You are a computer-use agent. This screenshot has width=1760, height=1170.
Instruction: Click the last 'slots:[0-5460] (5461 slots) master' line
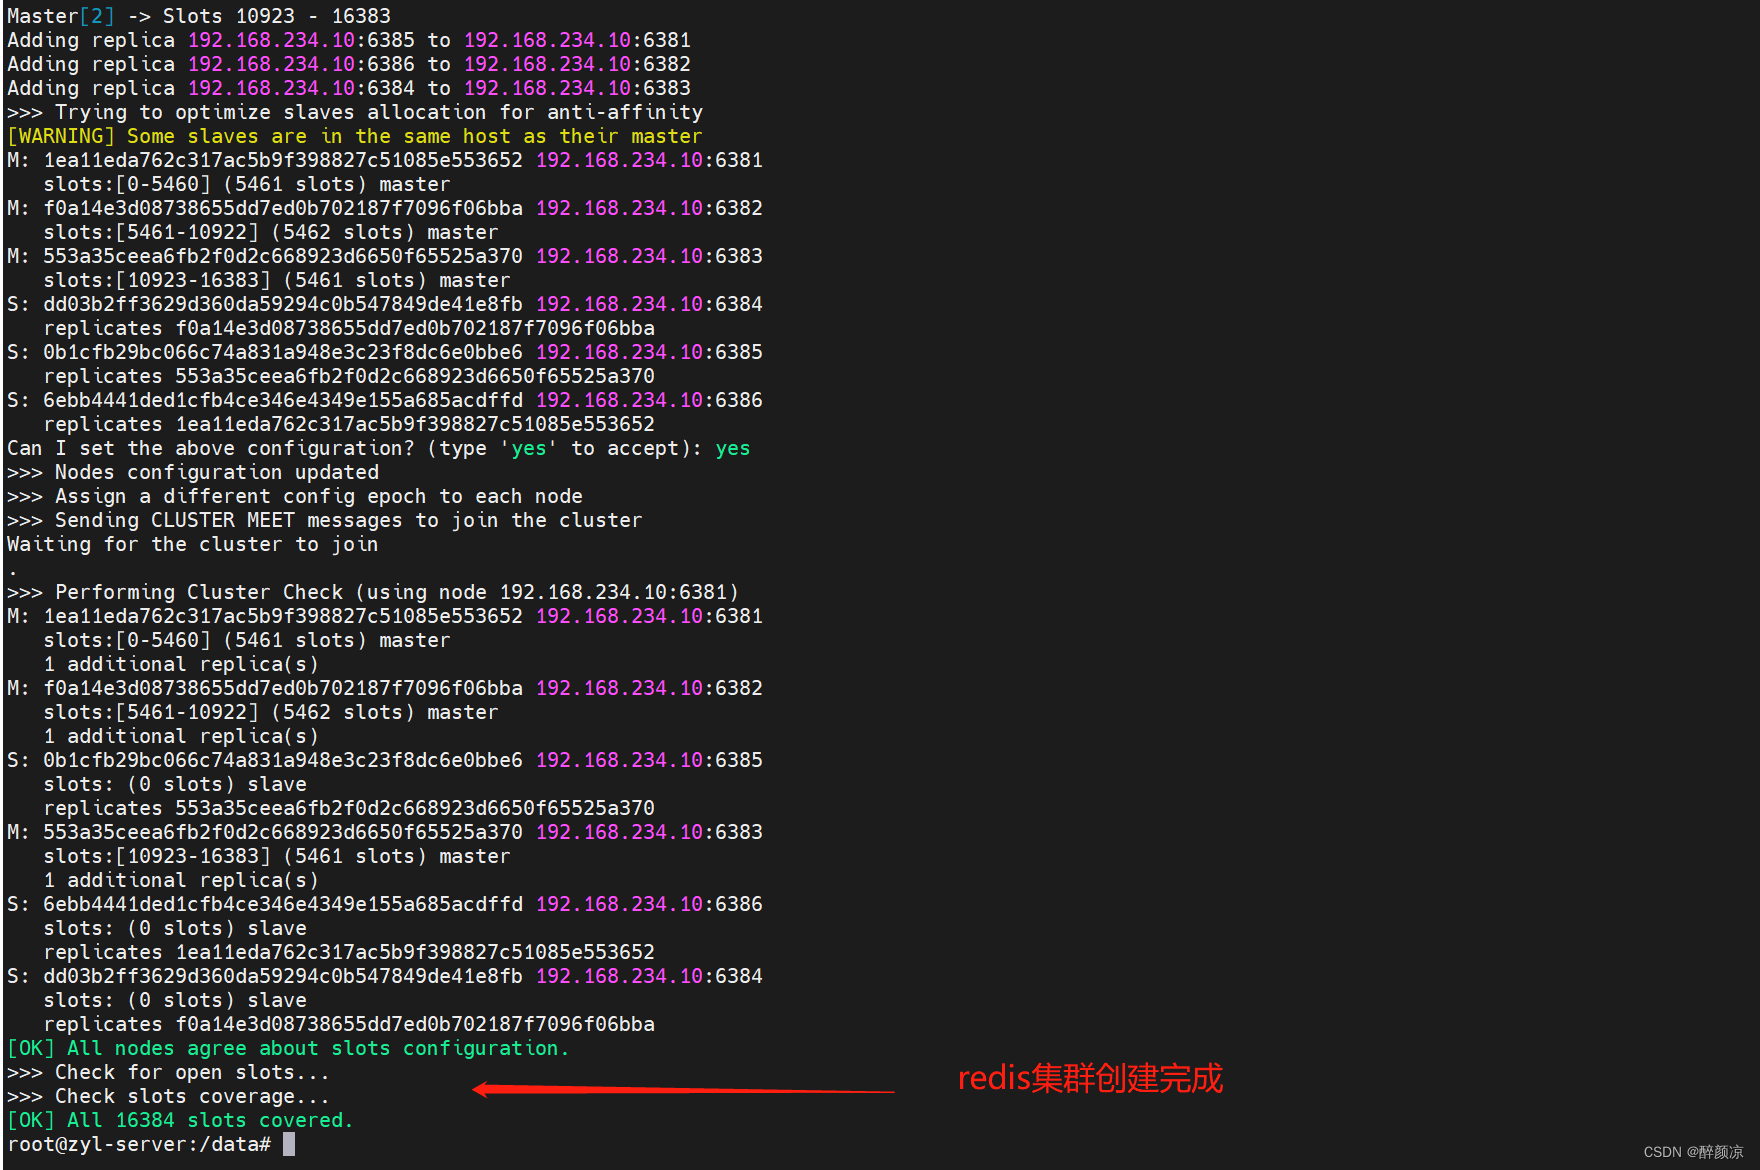pyautogui.click(x=247, y=640)
